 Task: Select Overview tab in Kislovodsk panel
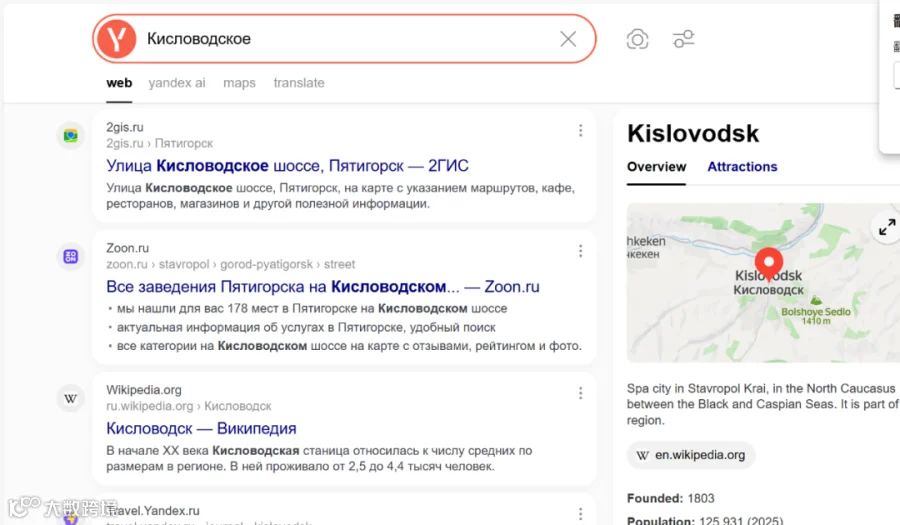[x=656, y=167]
